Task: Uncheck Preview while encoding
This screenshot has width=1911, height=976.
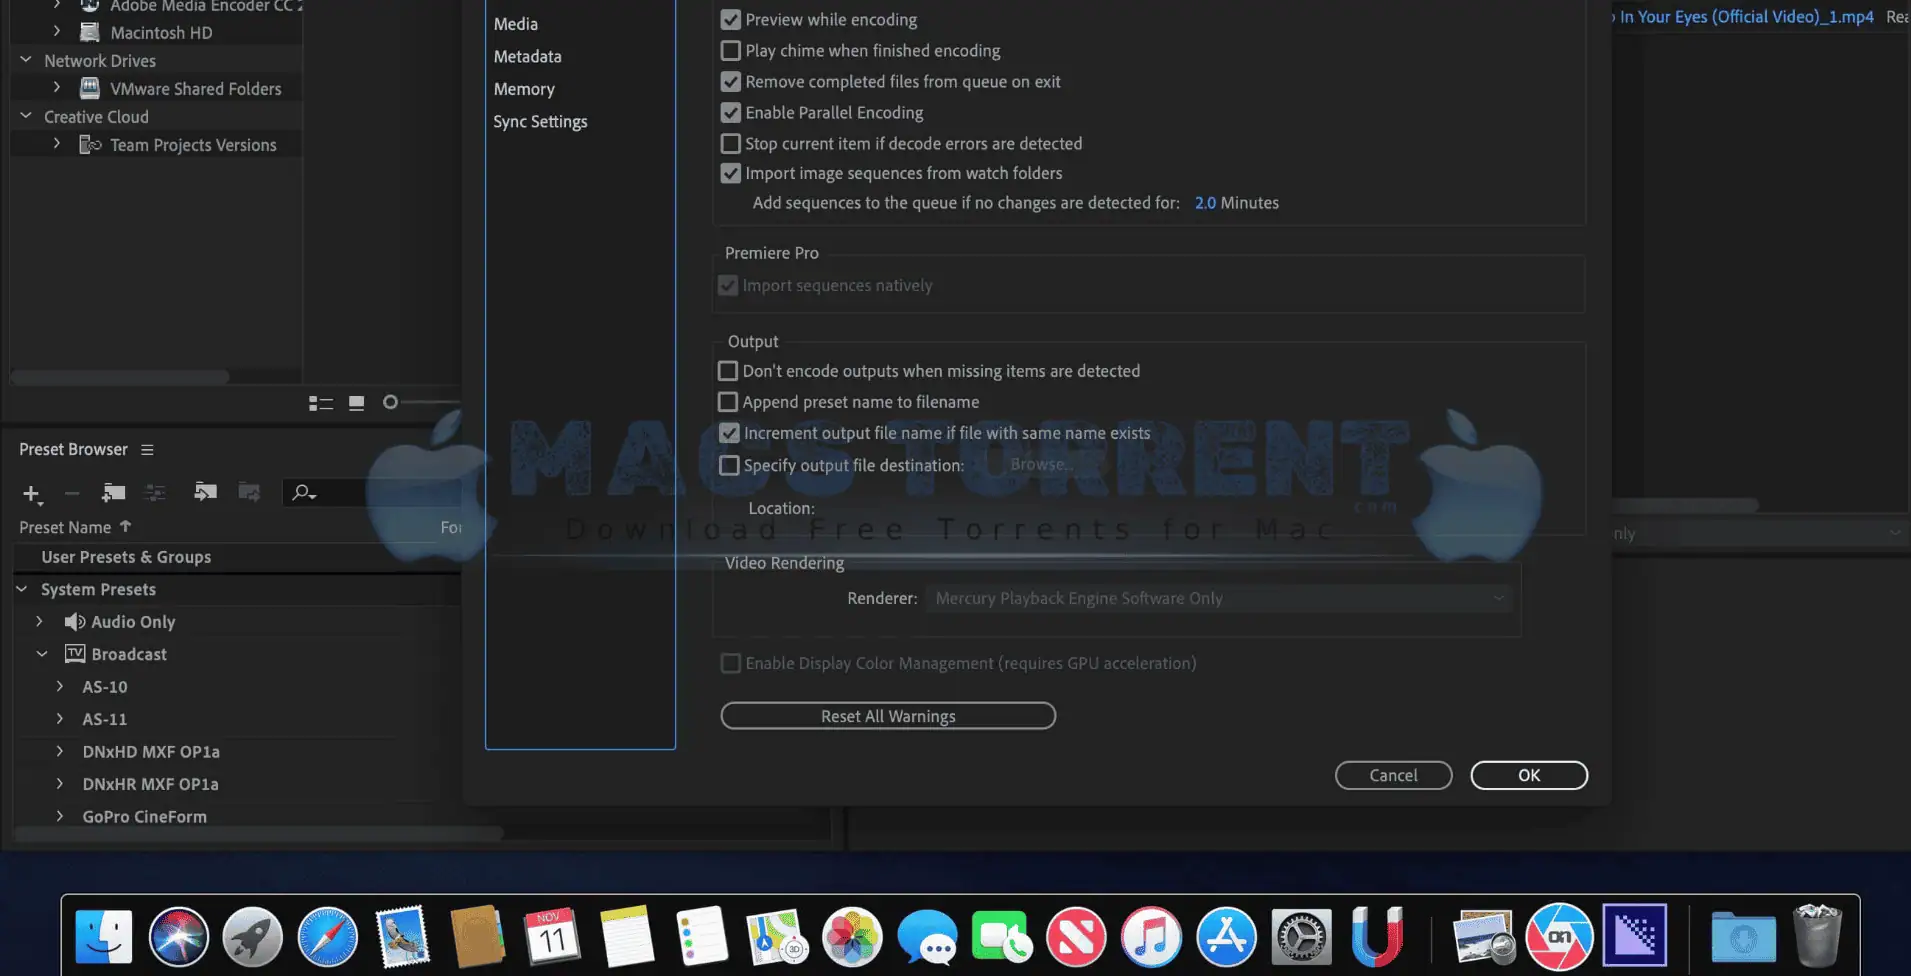Action: [731, 20]
